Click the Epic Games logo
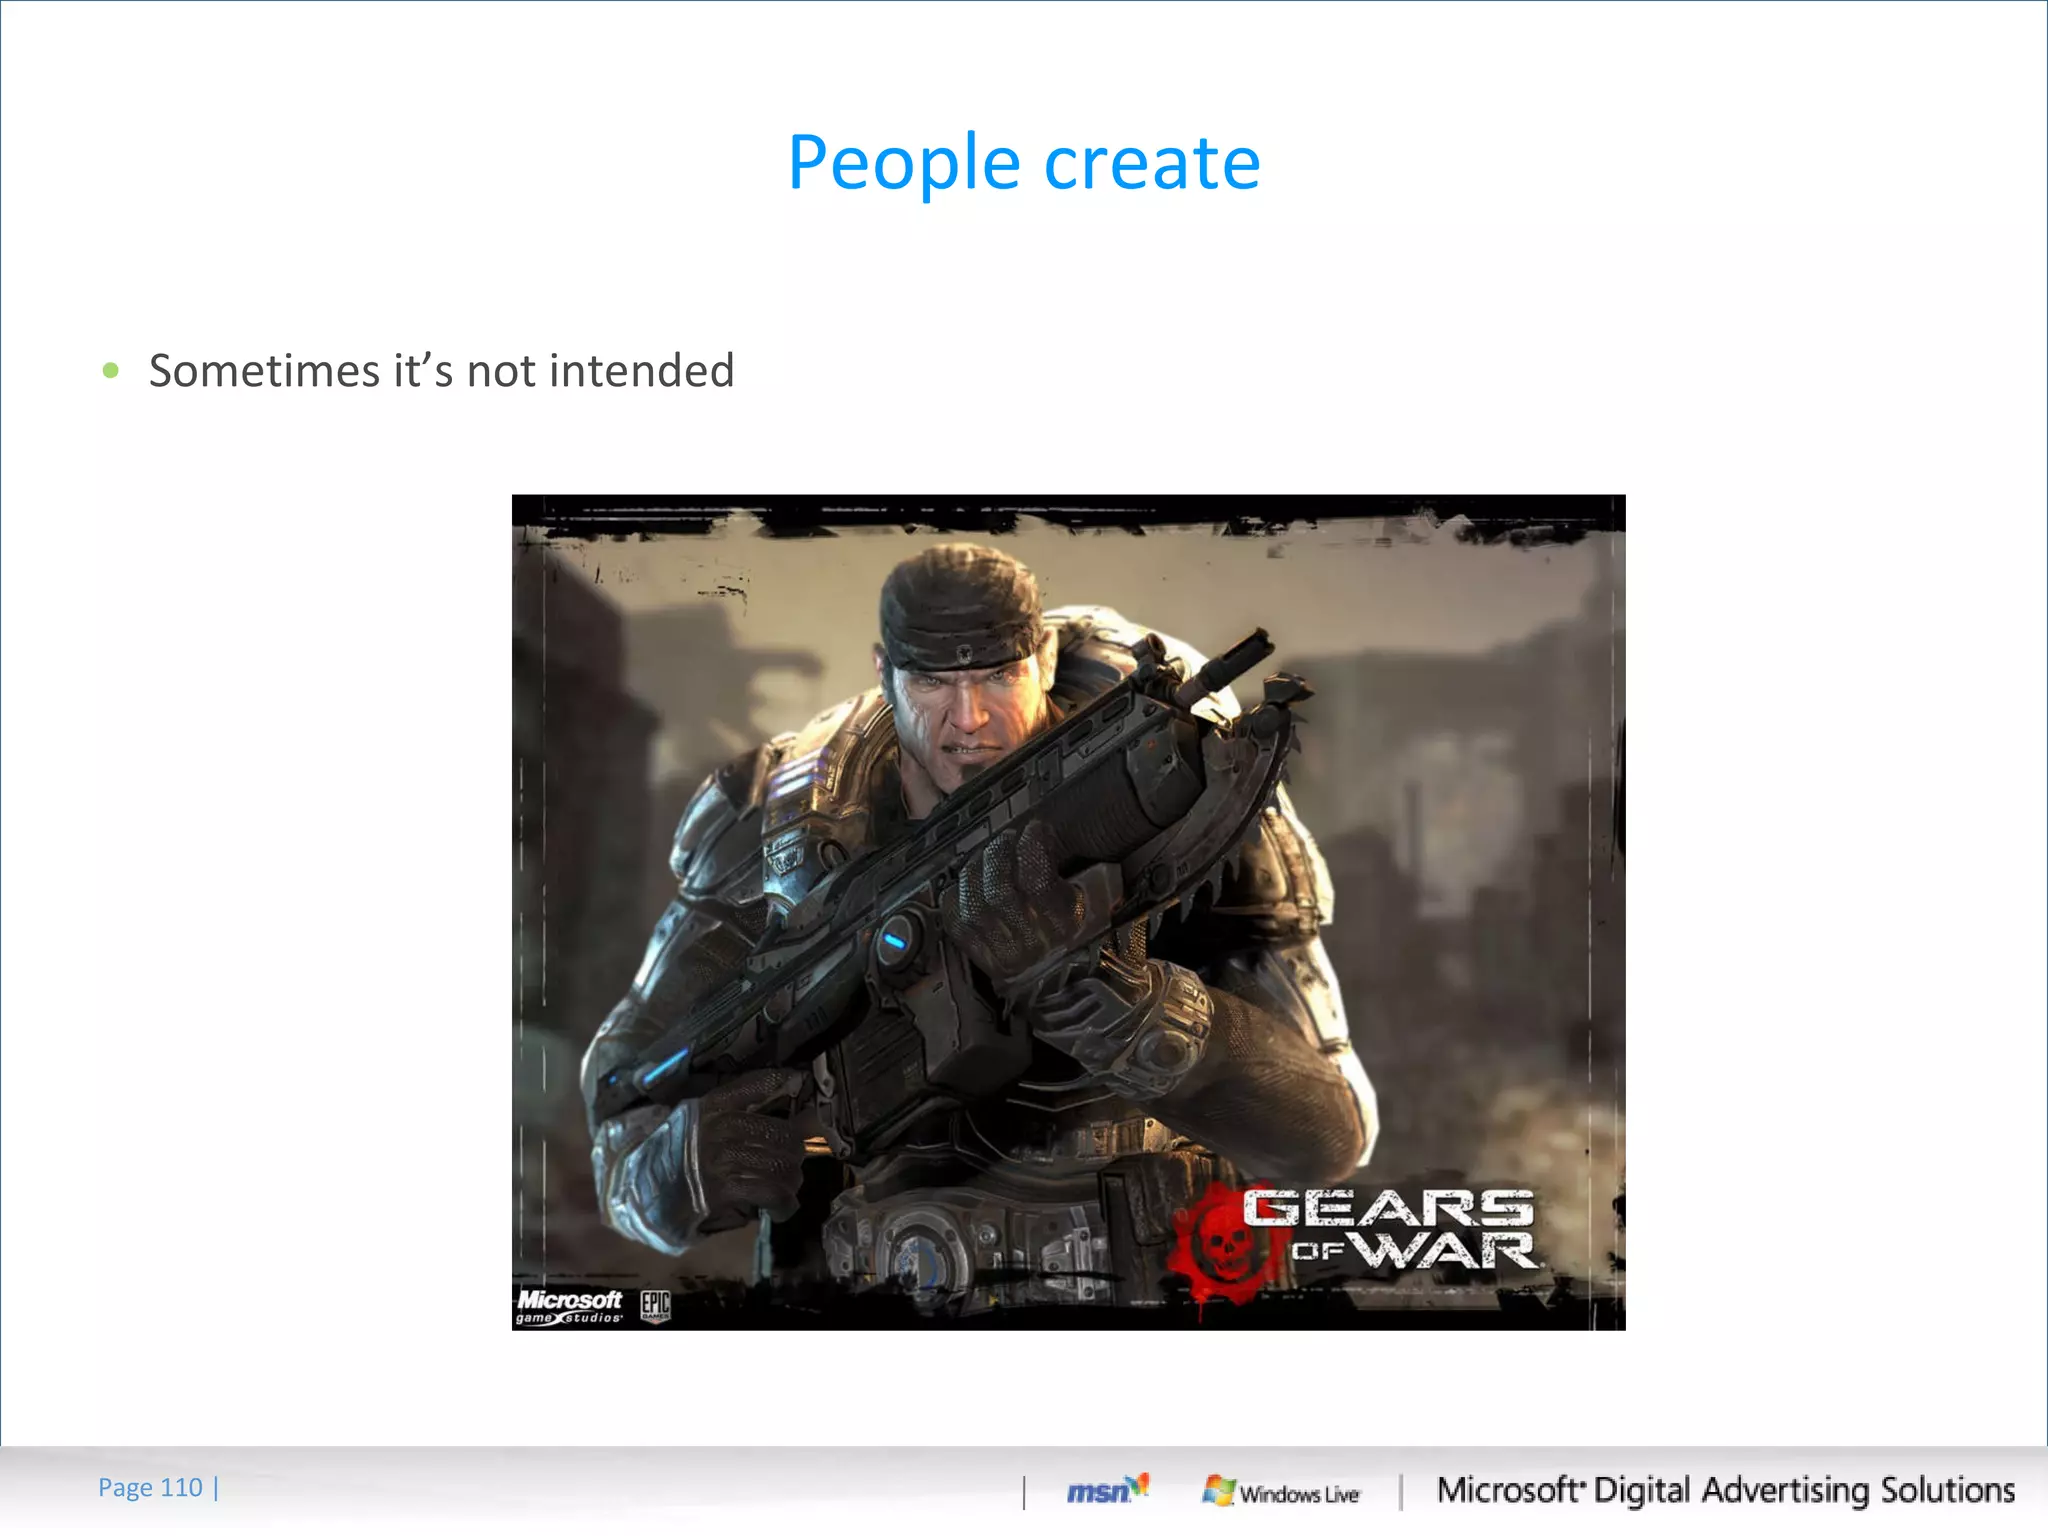 (x=655, y=1306)
